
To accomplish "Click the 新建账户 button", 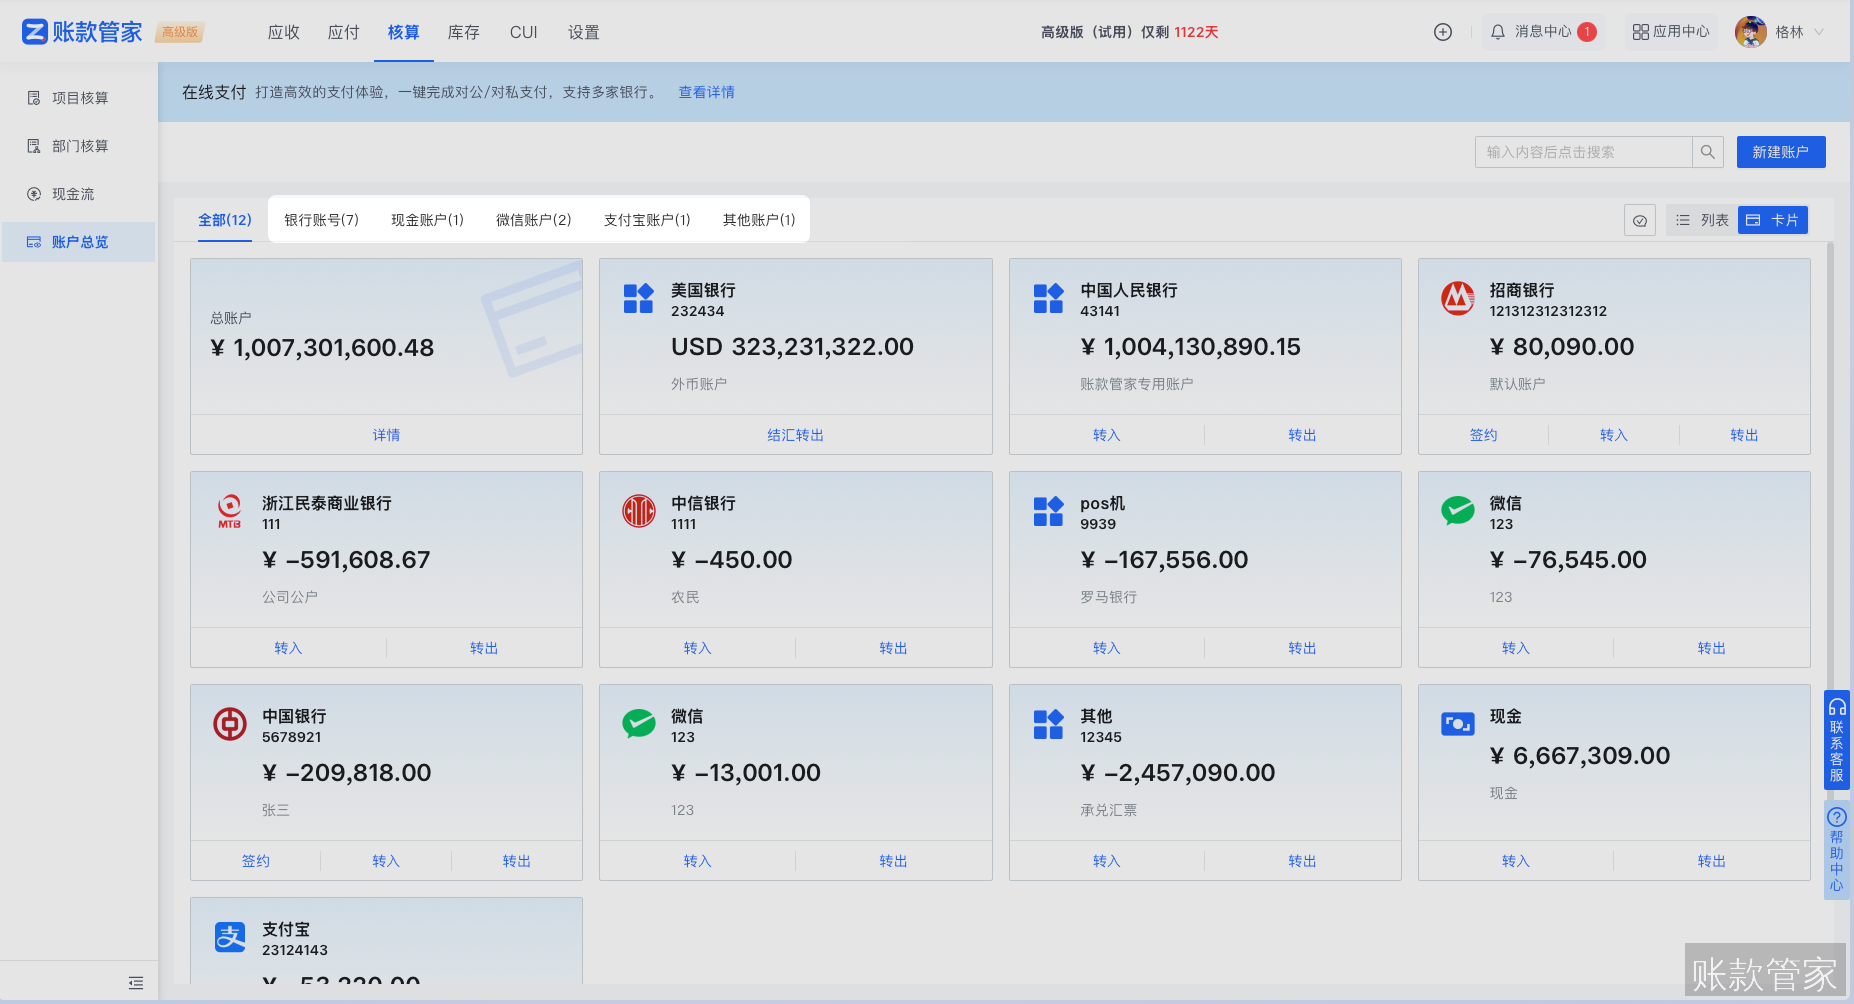I will (1780, 152).
